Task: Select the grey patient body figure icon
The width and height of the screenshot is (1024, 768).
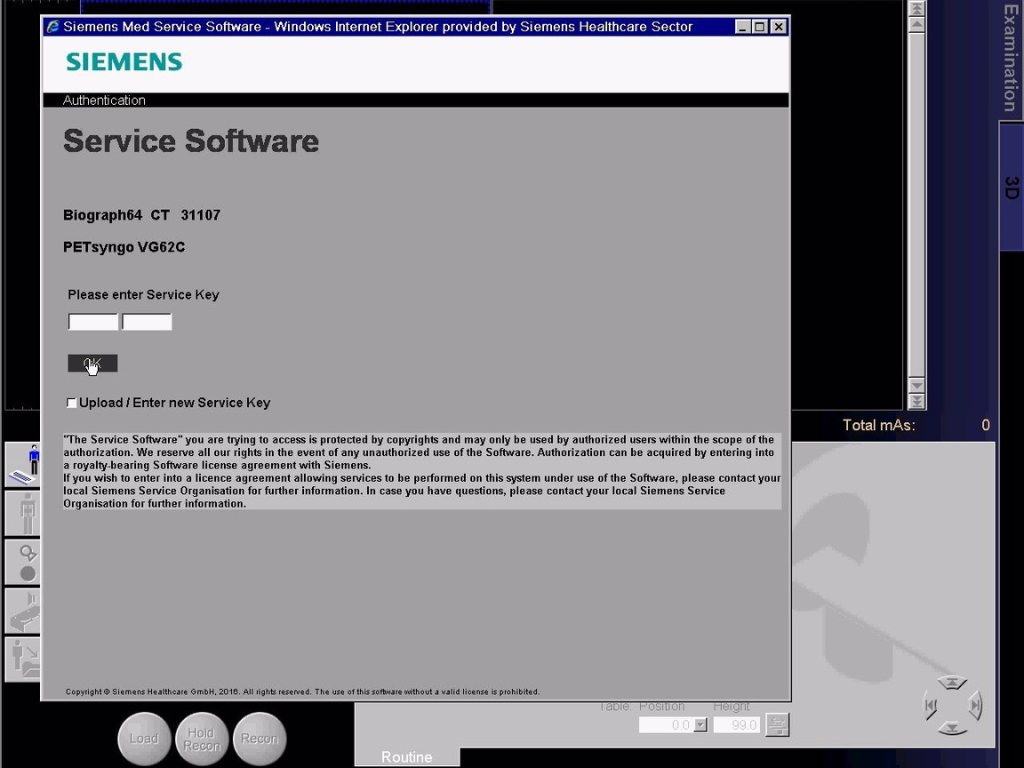Action: (23, 513)
